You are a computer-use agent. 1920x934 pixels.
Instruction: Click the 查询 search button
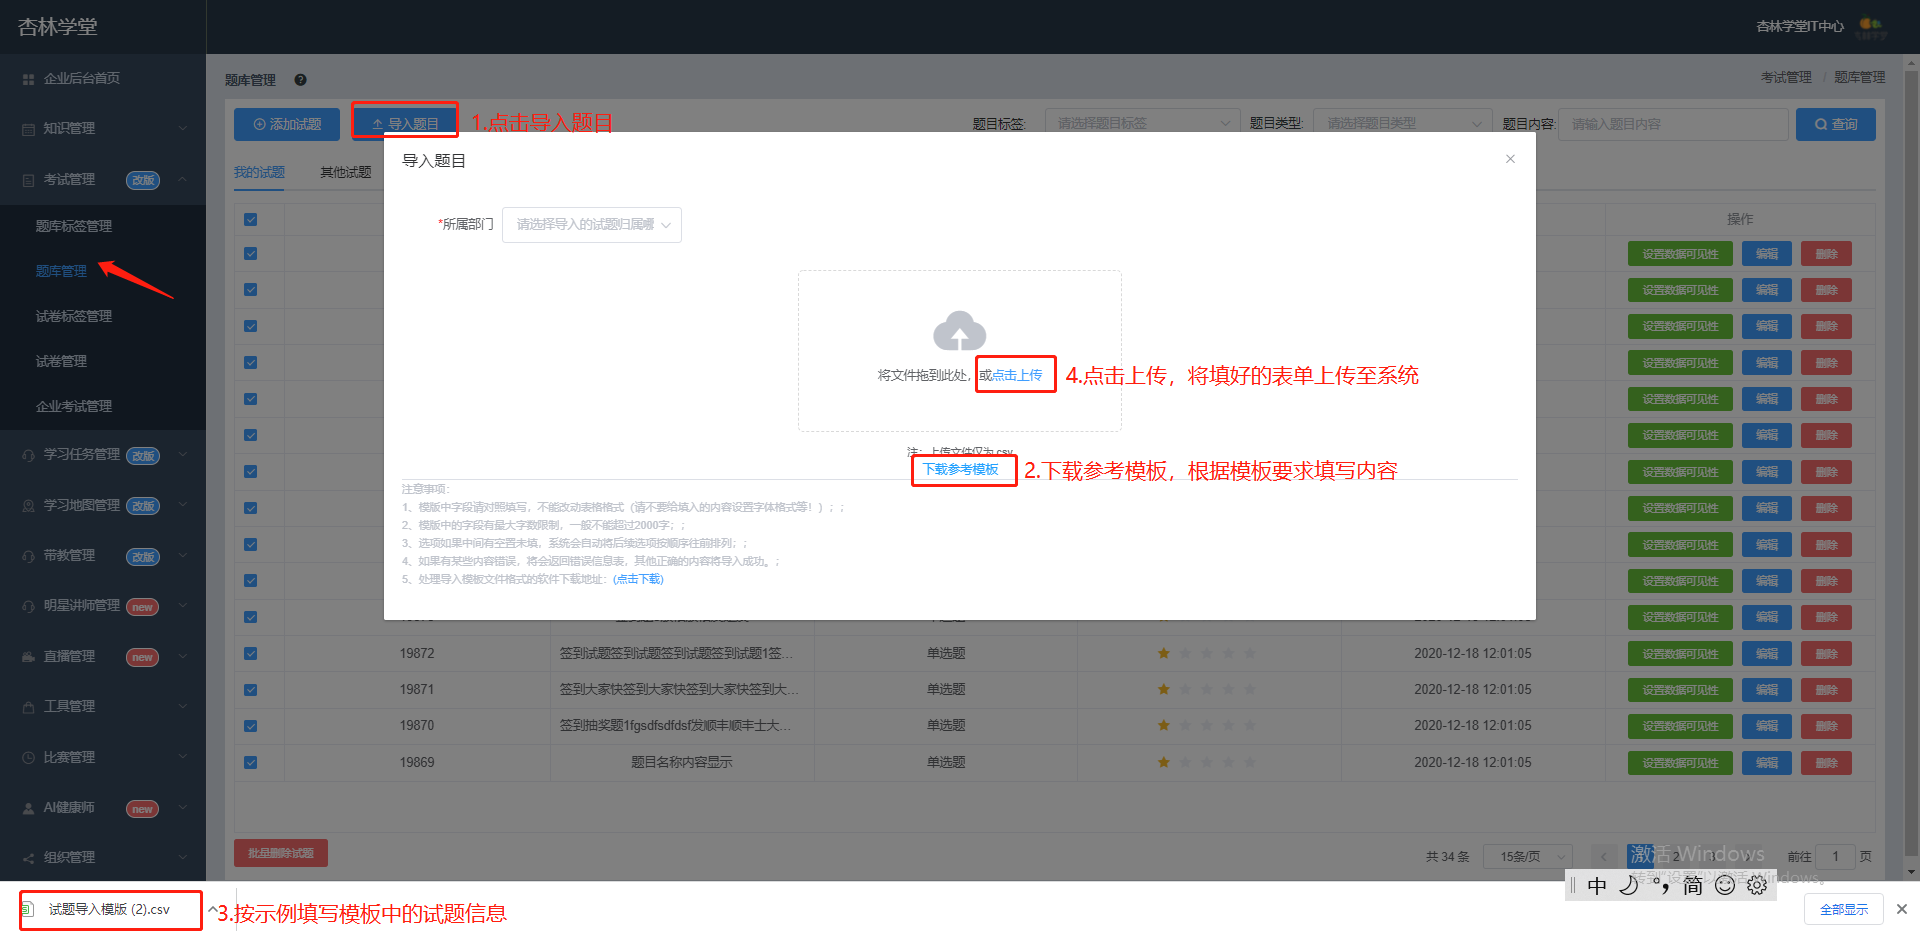1835,124
